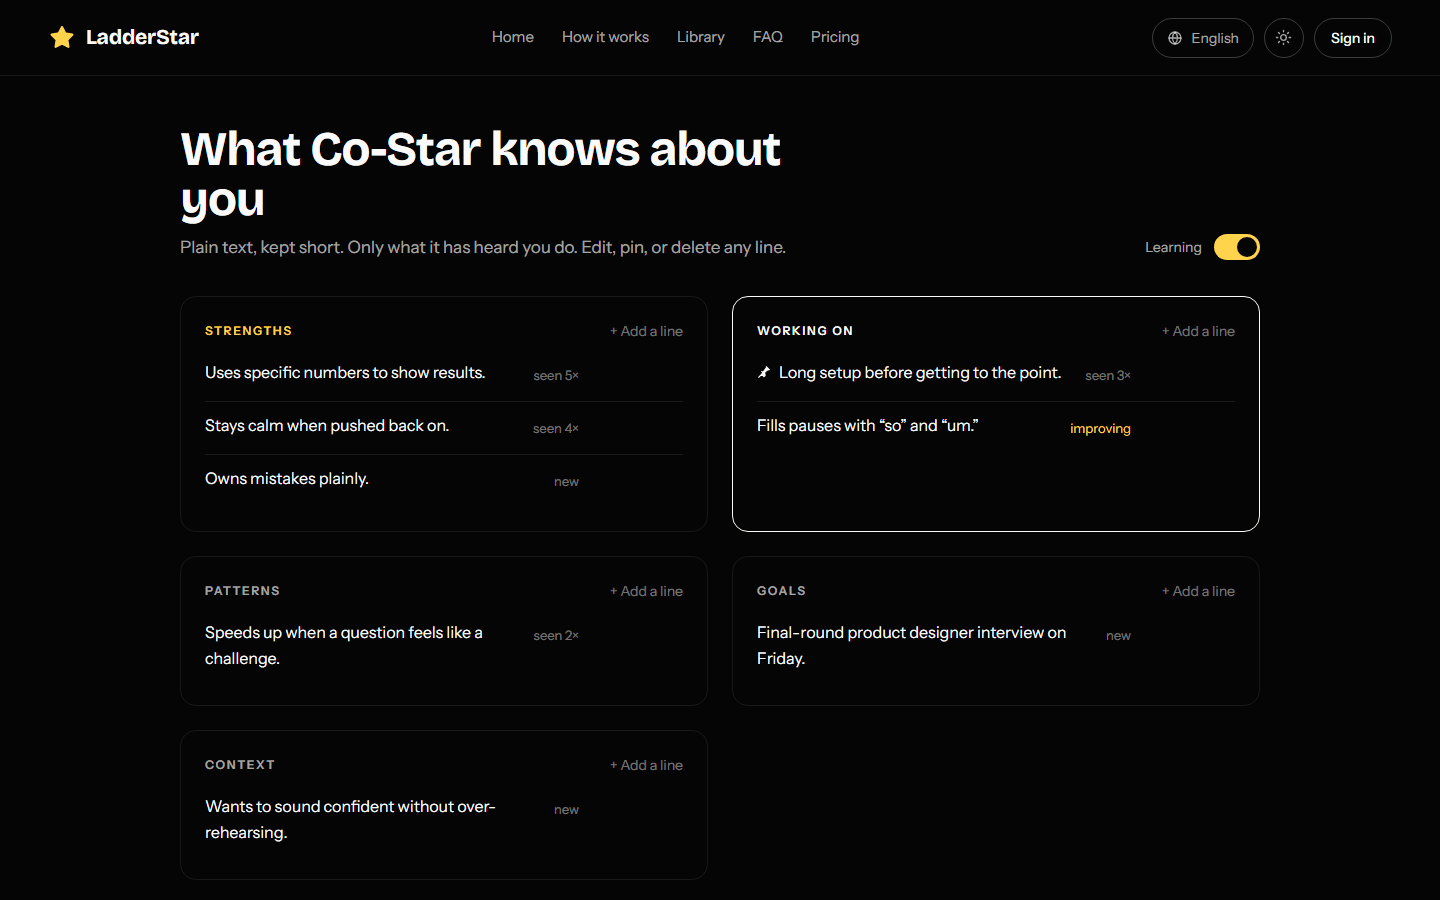This screenshot has height=900, width=1440.
Task: Click the 'What Co-Star knows about you' title
Action: pos(480,174)
